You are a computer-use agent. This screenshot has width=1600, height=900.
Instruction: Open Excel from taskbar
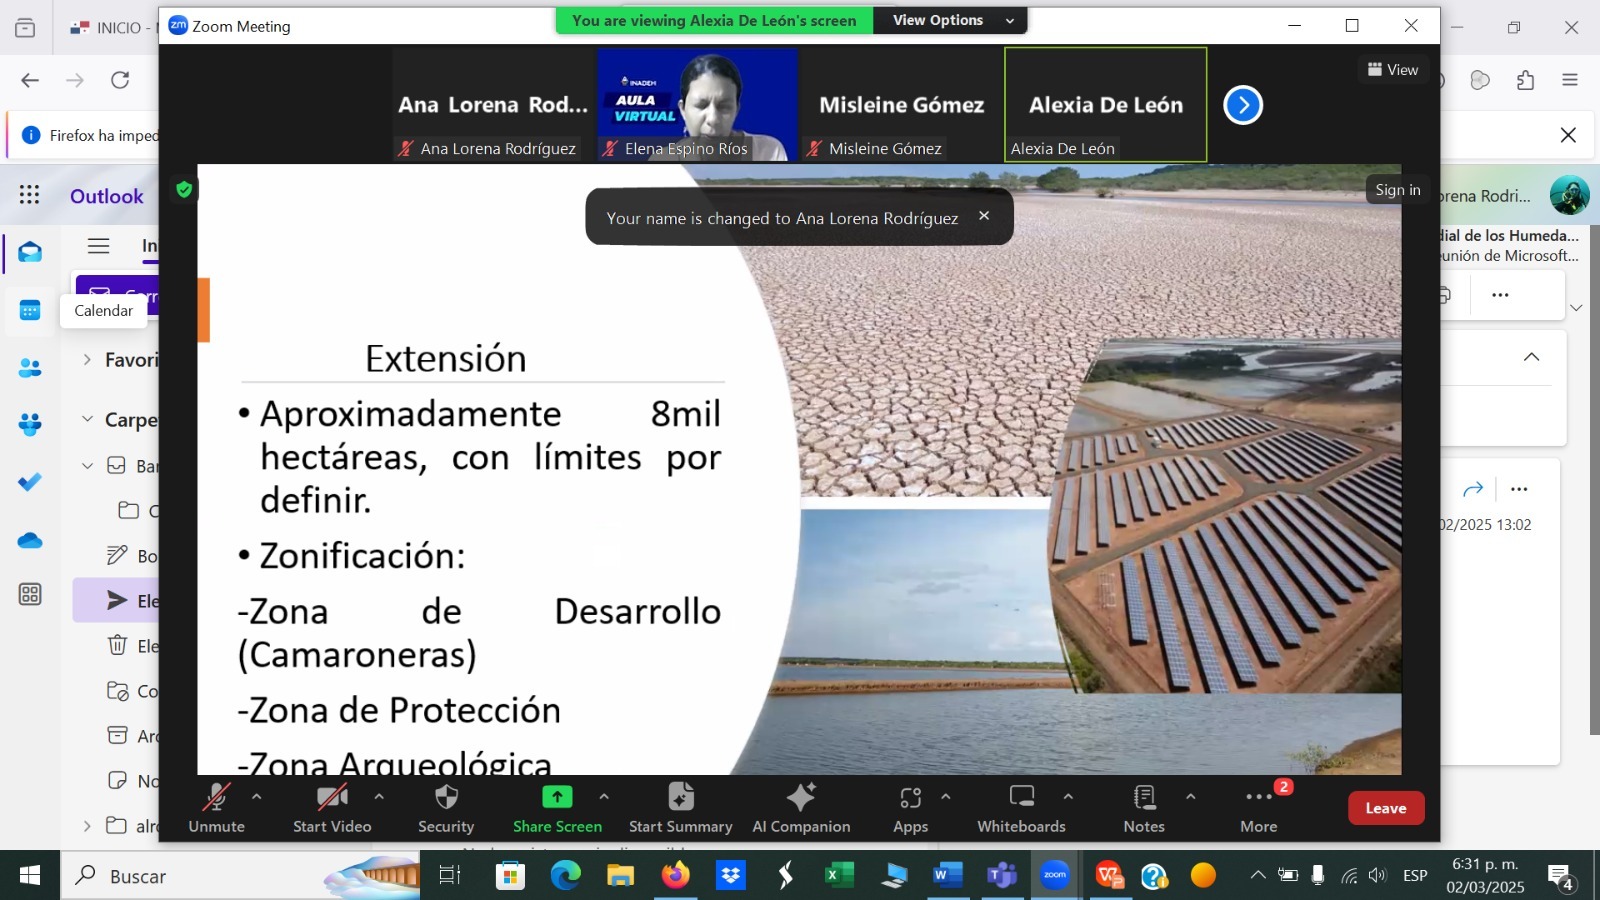tap(837, 876)
